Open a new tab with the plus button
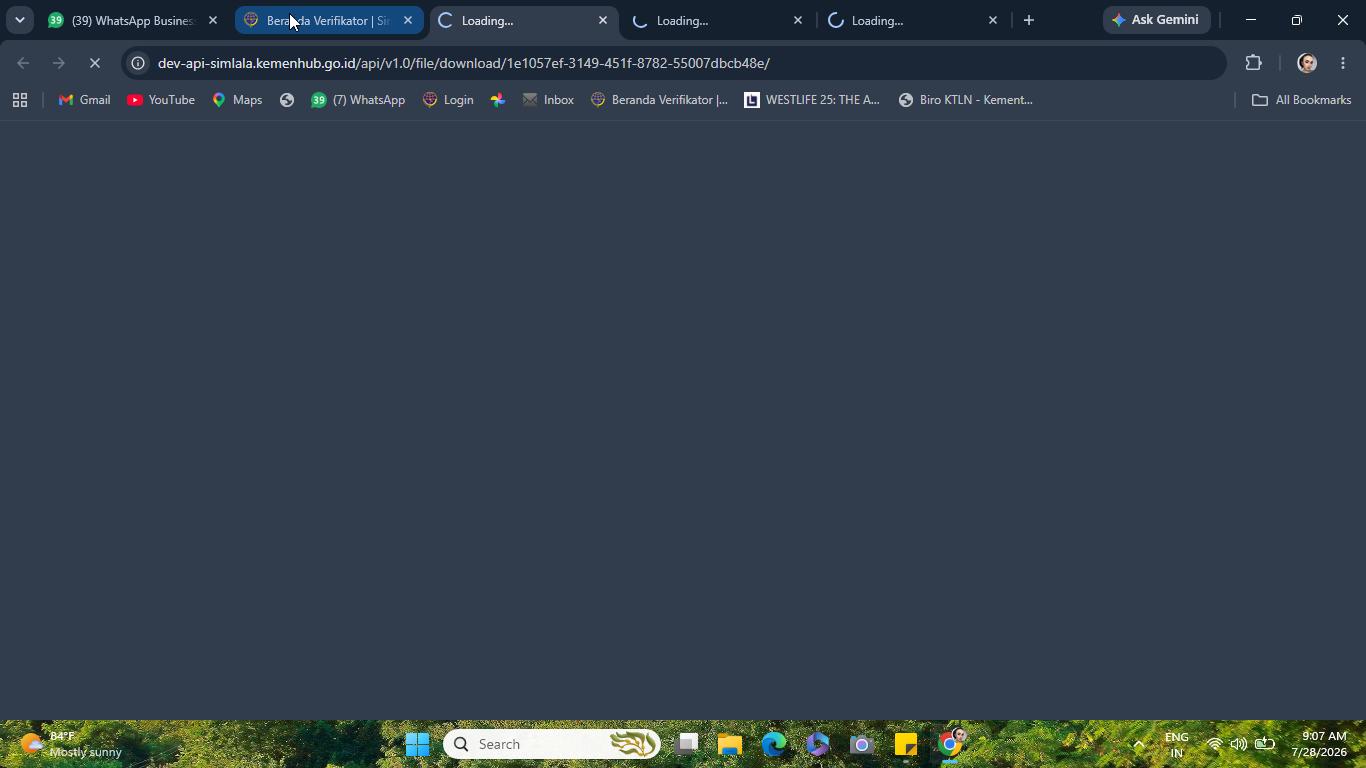Image resolution: width=1366 pixels, height=768 pixels. click(x=1028, y=20)
